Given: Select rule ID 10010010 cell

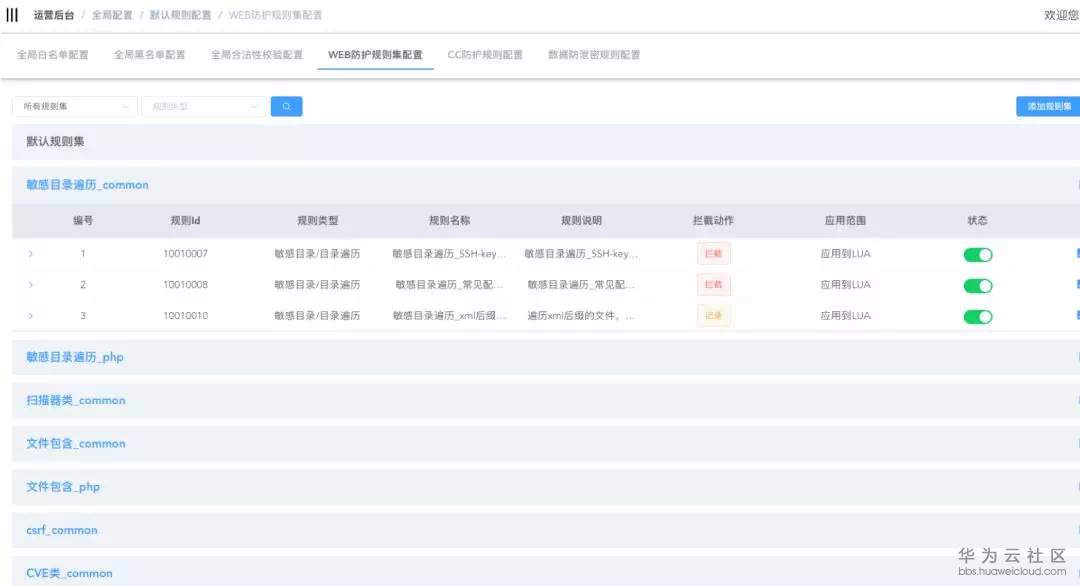Looking at the screenshot, I should point(185,316).
